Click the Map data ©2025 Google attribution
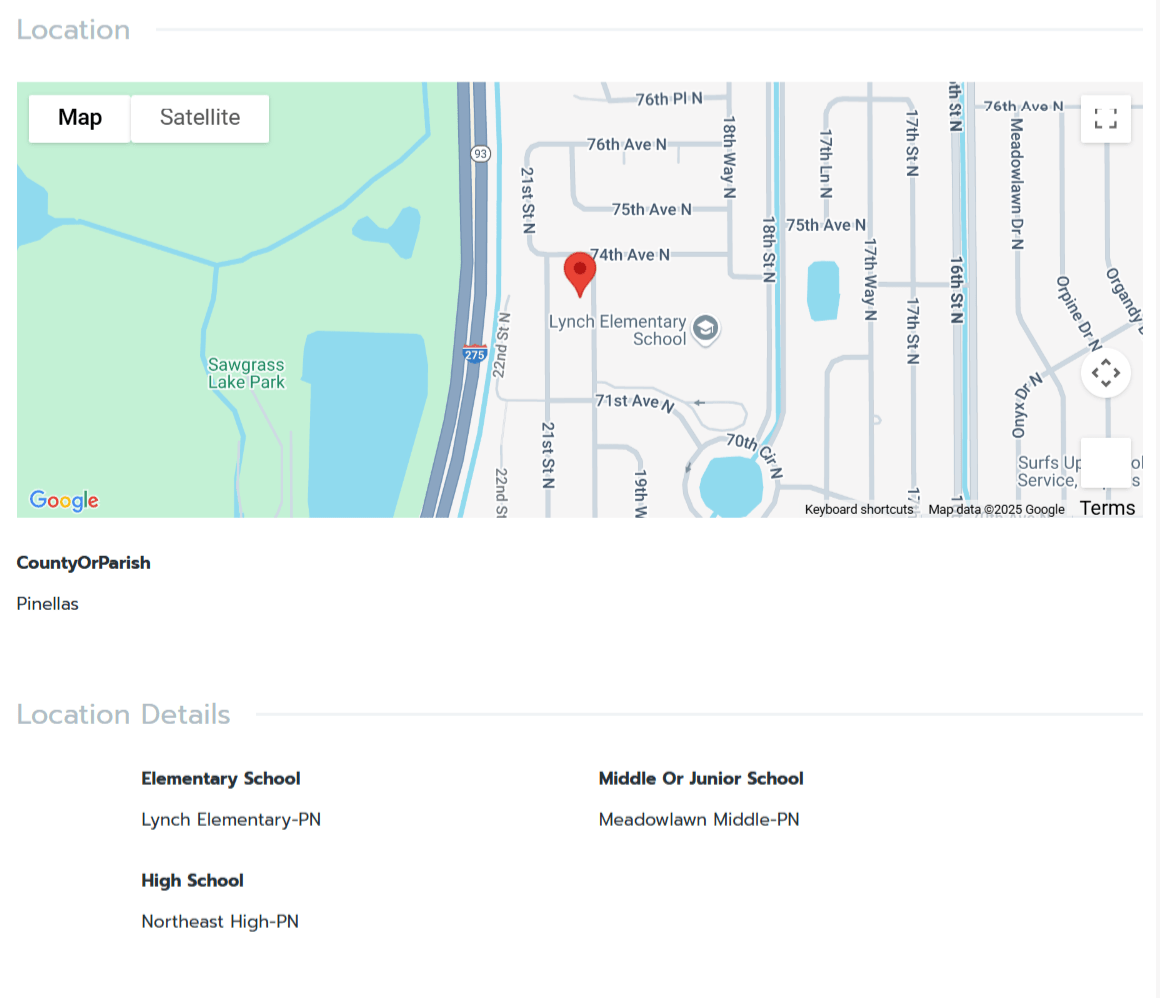This screenshot has height=998, width=1160. click(x=996, y=509)
